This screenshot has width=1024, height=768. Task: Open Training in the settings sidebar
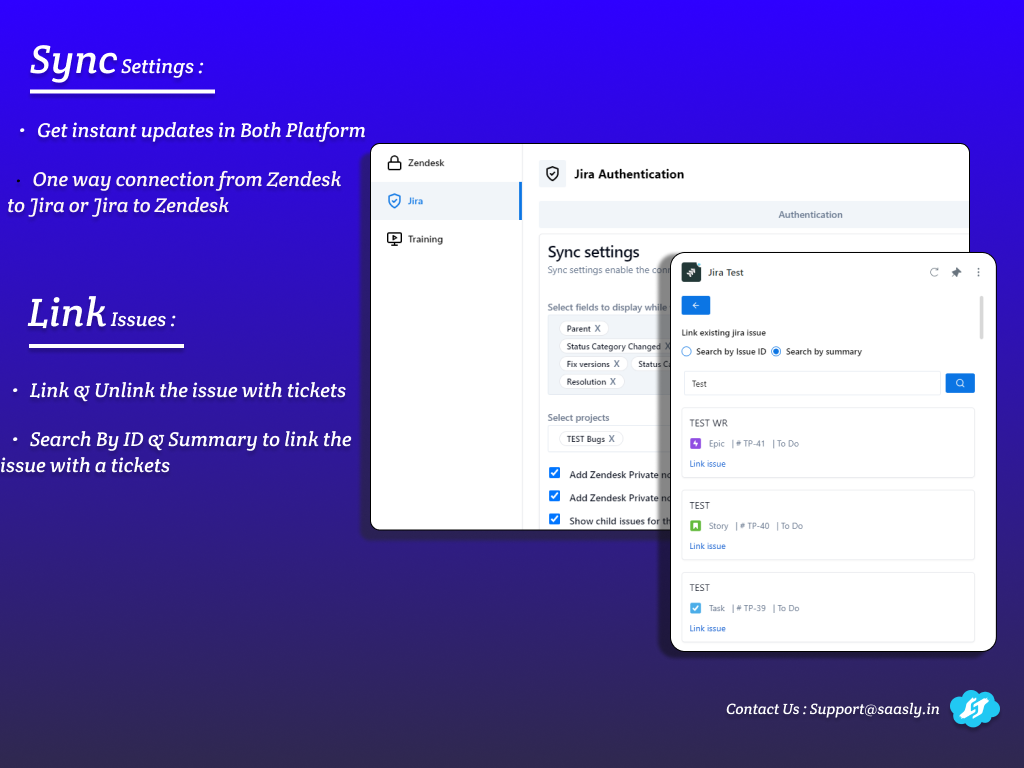tap(425, 239)
